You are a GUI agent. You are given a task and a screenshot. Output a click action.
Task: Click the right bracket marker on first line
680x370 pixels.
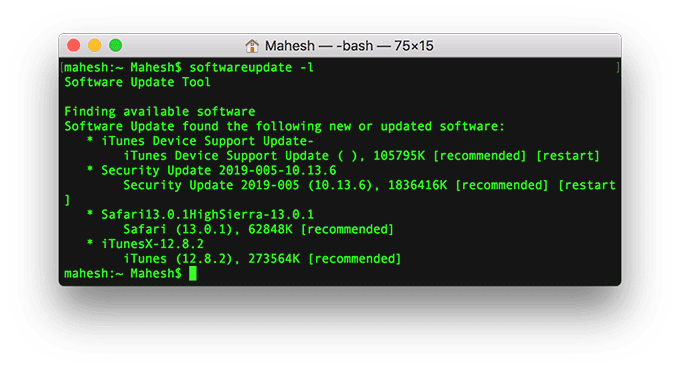click(x=618, y=68)
